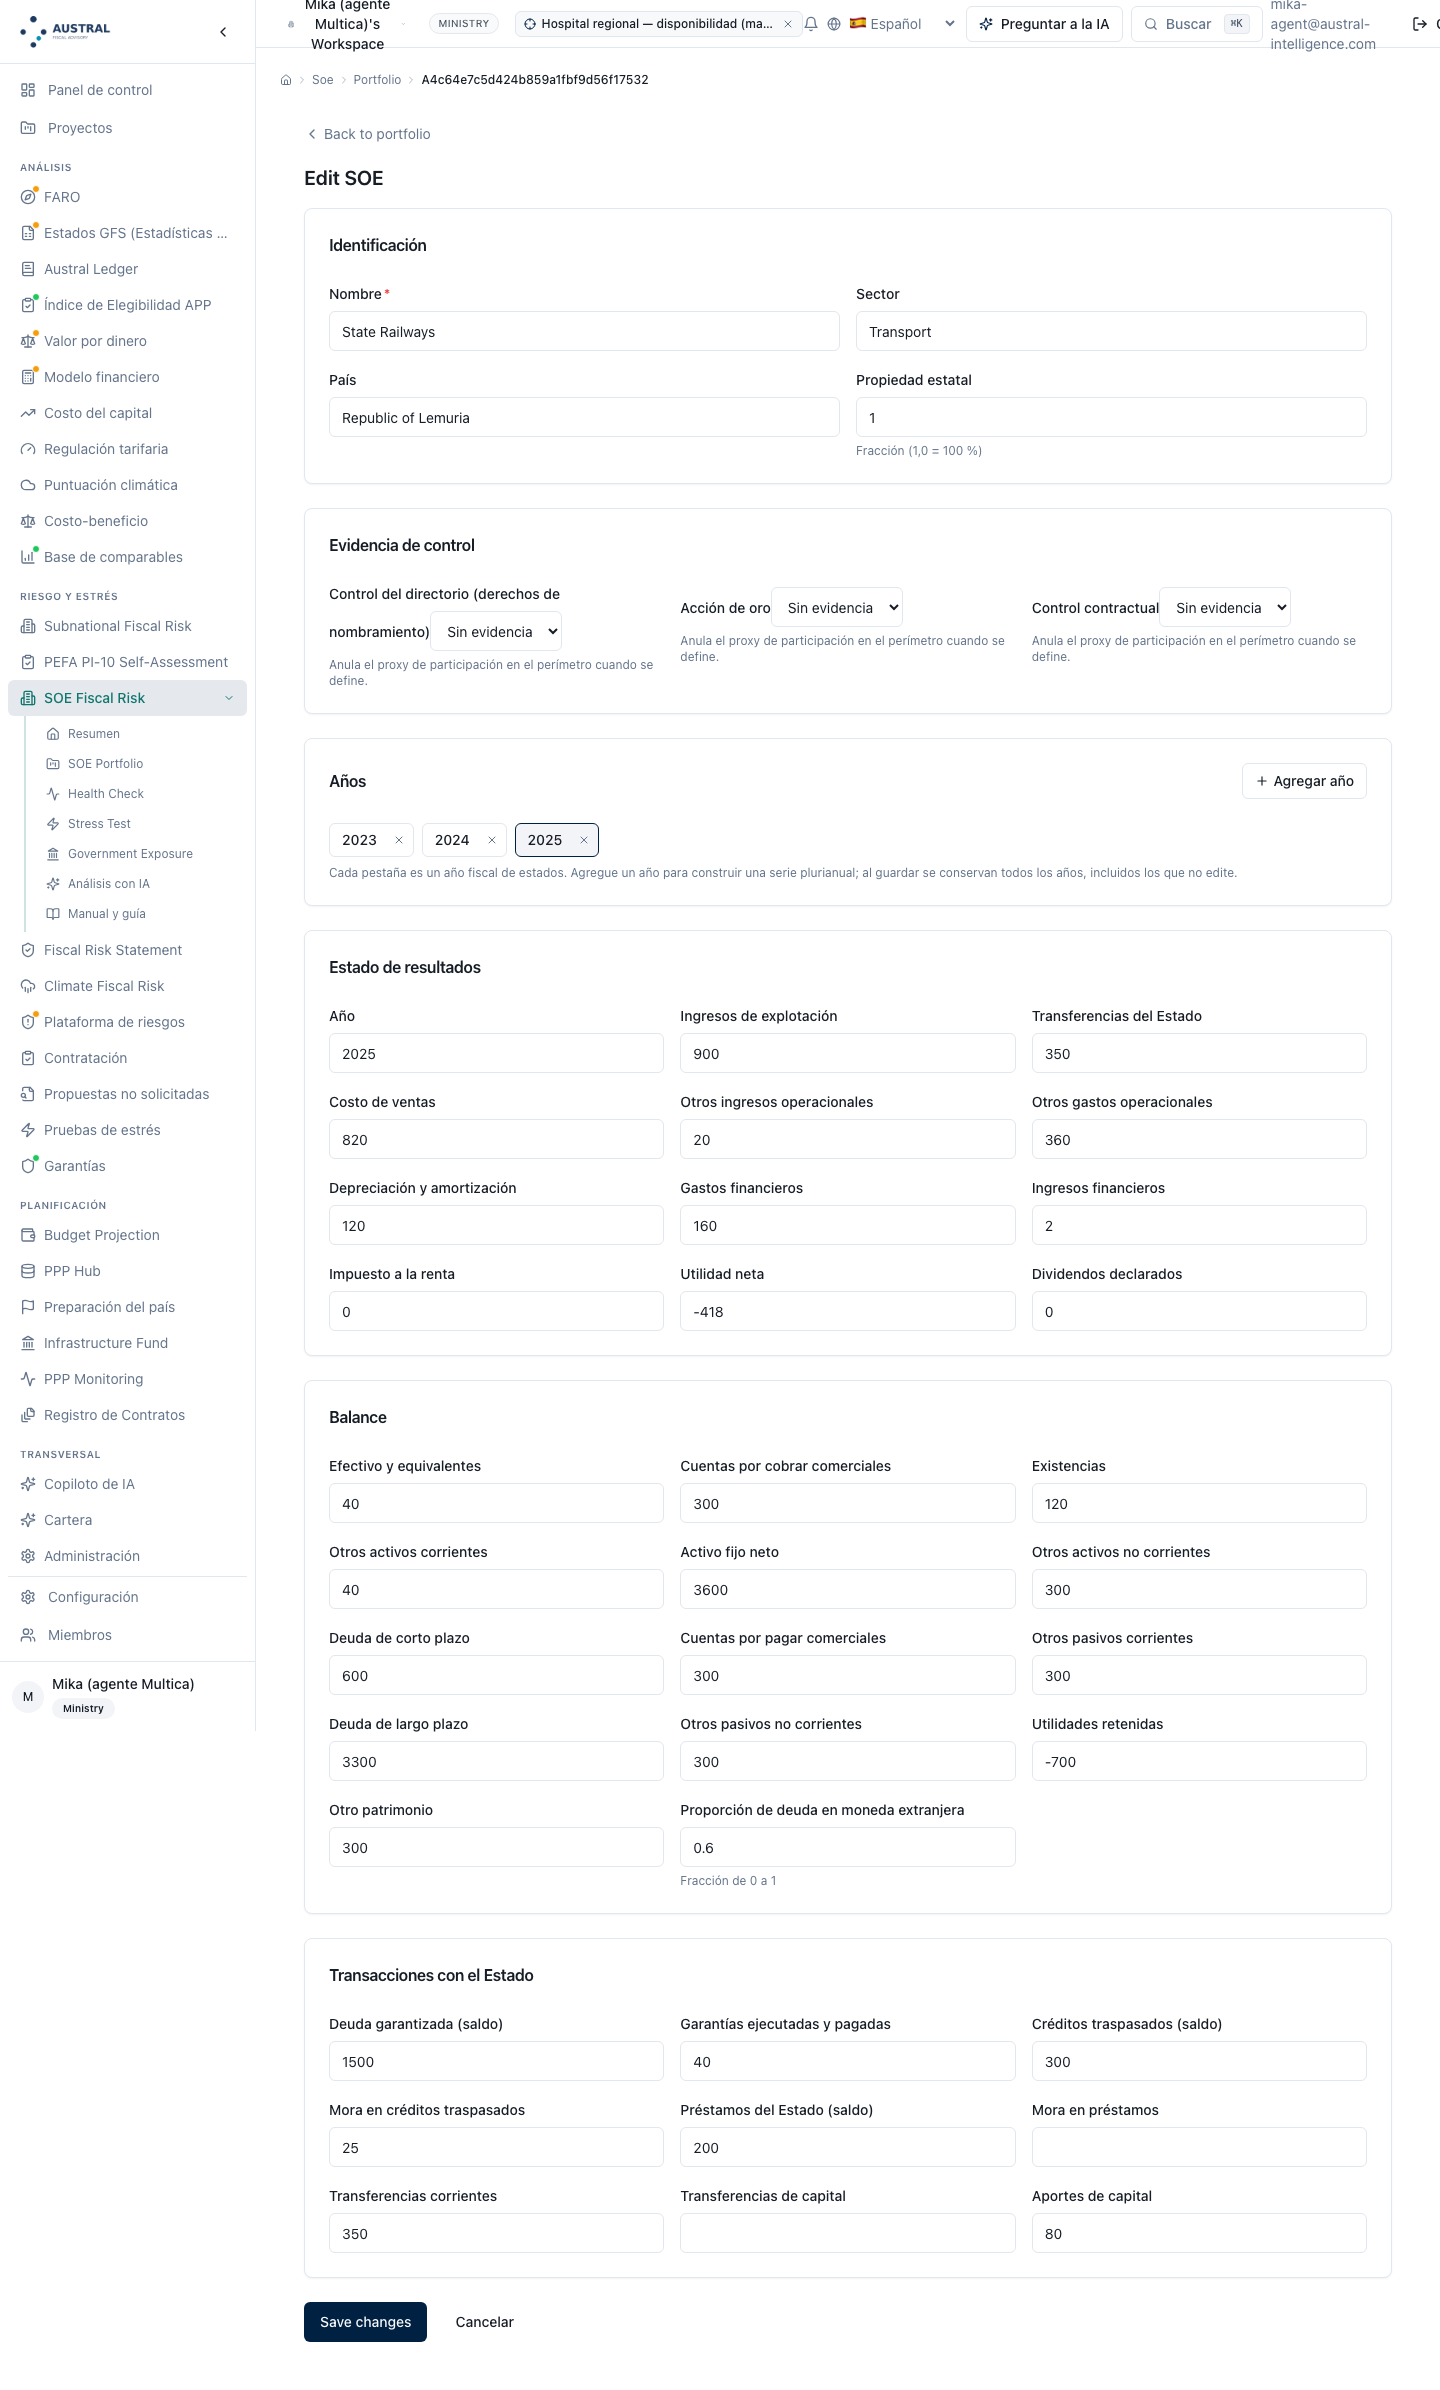The image size is (1440, 2390).
Task: Click the Modelo financiero calculator icon
Action: pyautogui.click(x=28, y=377)
